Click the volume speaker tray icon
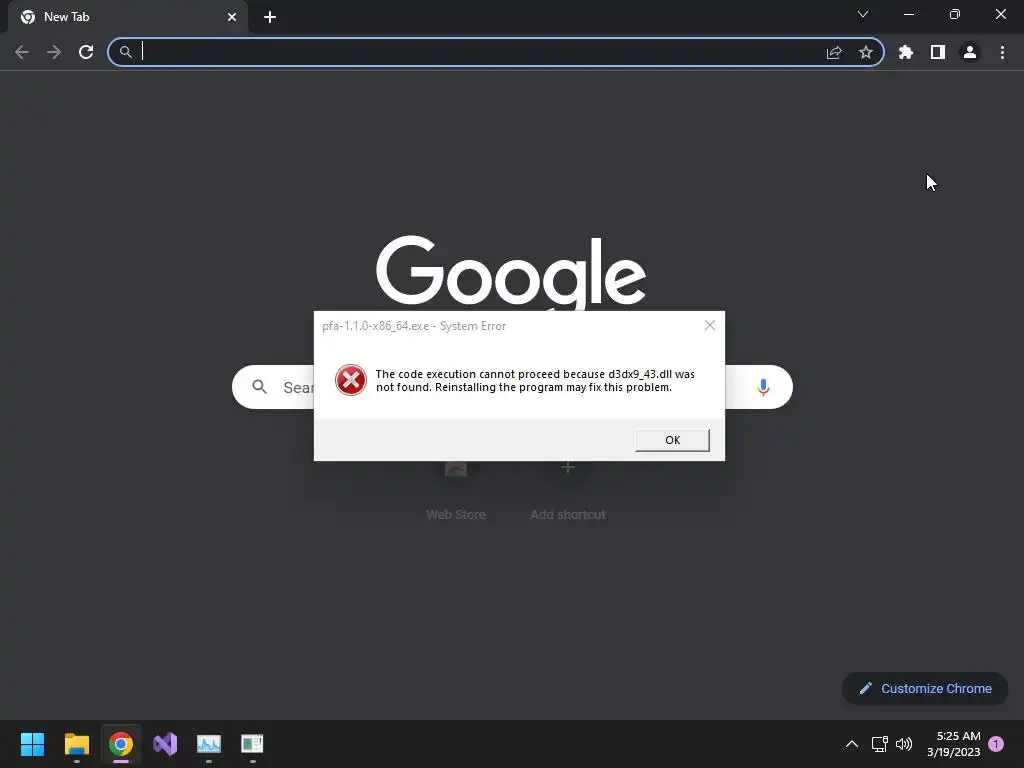Viewport: 1024px width, 768px height. tap(904, 744)
